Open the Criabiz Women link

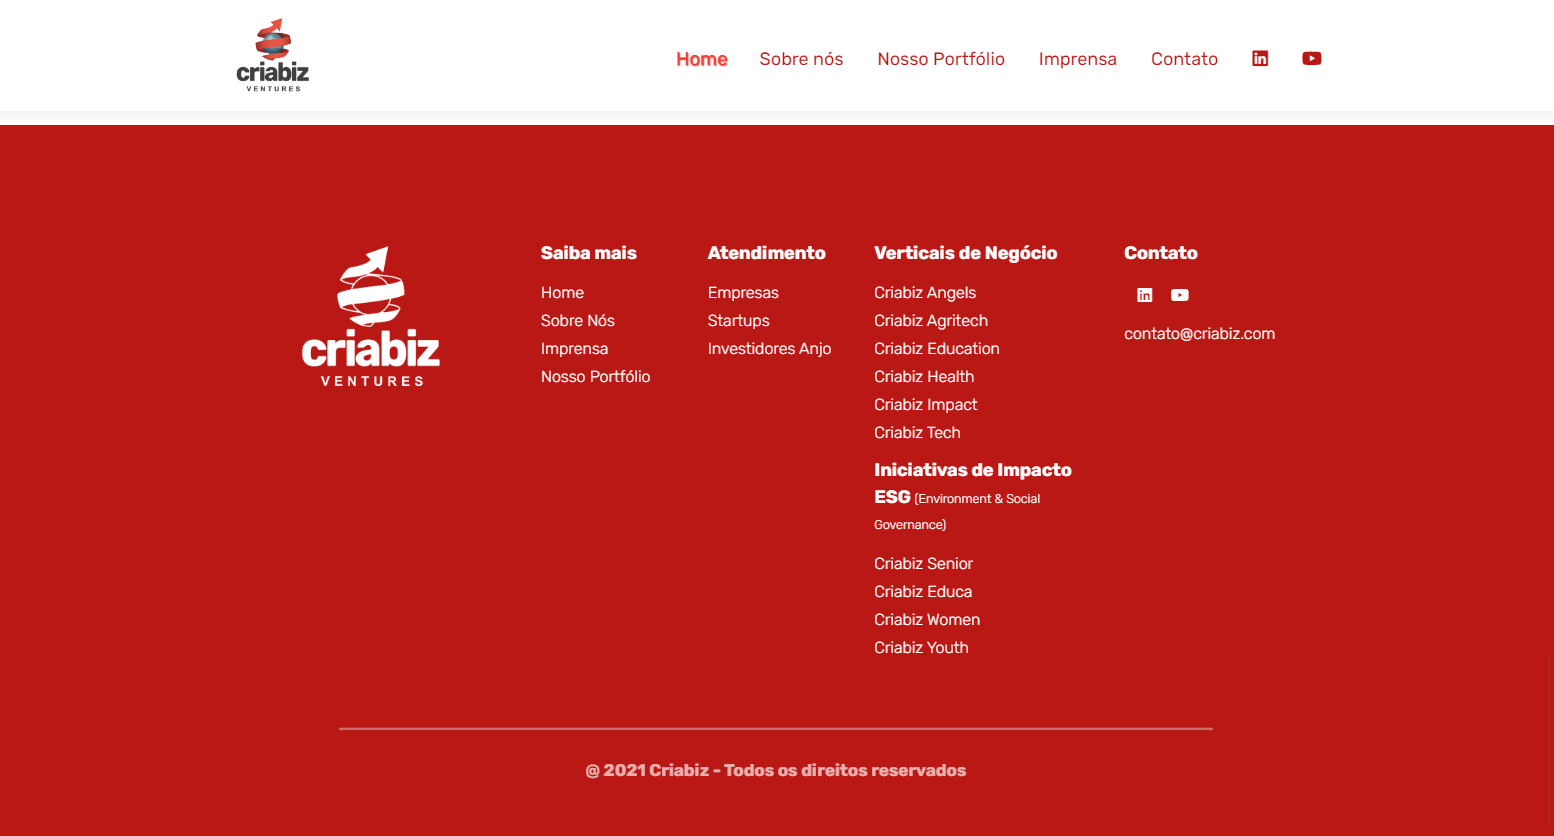[x=926, y=620]
